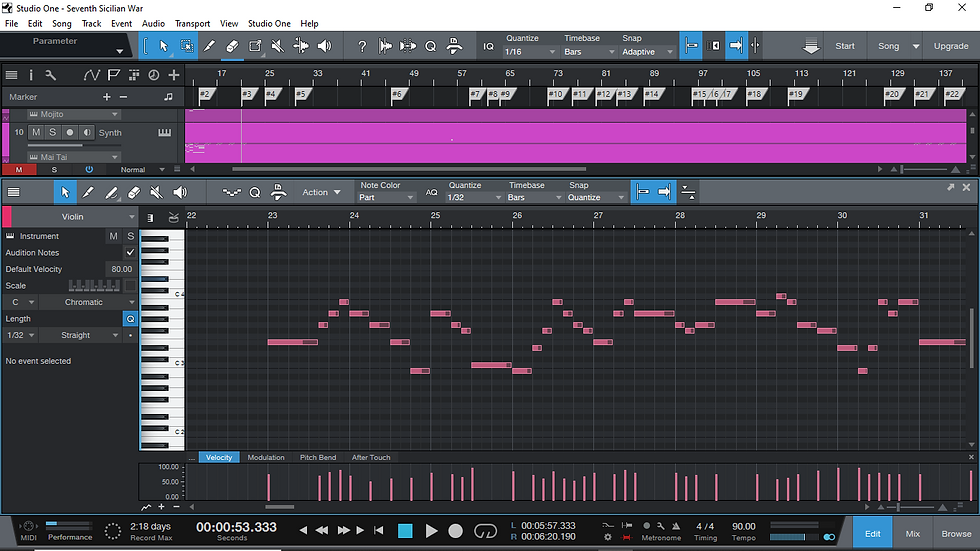Open the editor Quantize 1/32 dropdown

[x=474, y=197]
